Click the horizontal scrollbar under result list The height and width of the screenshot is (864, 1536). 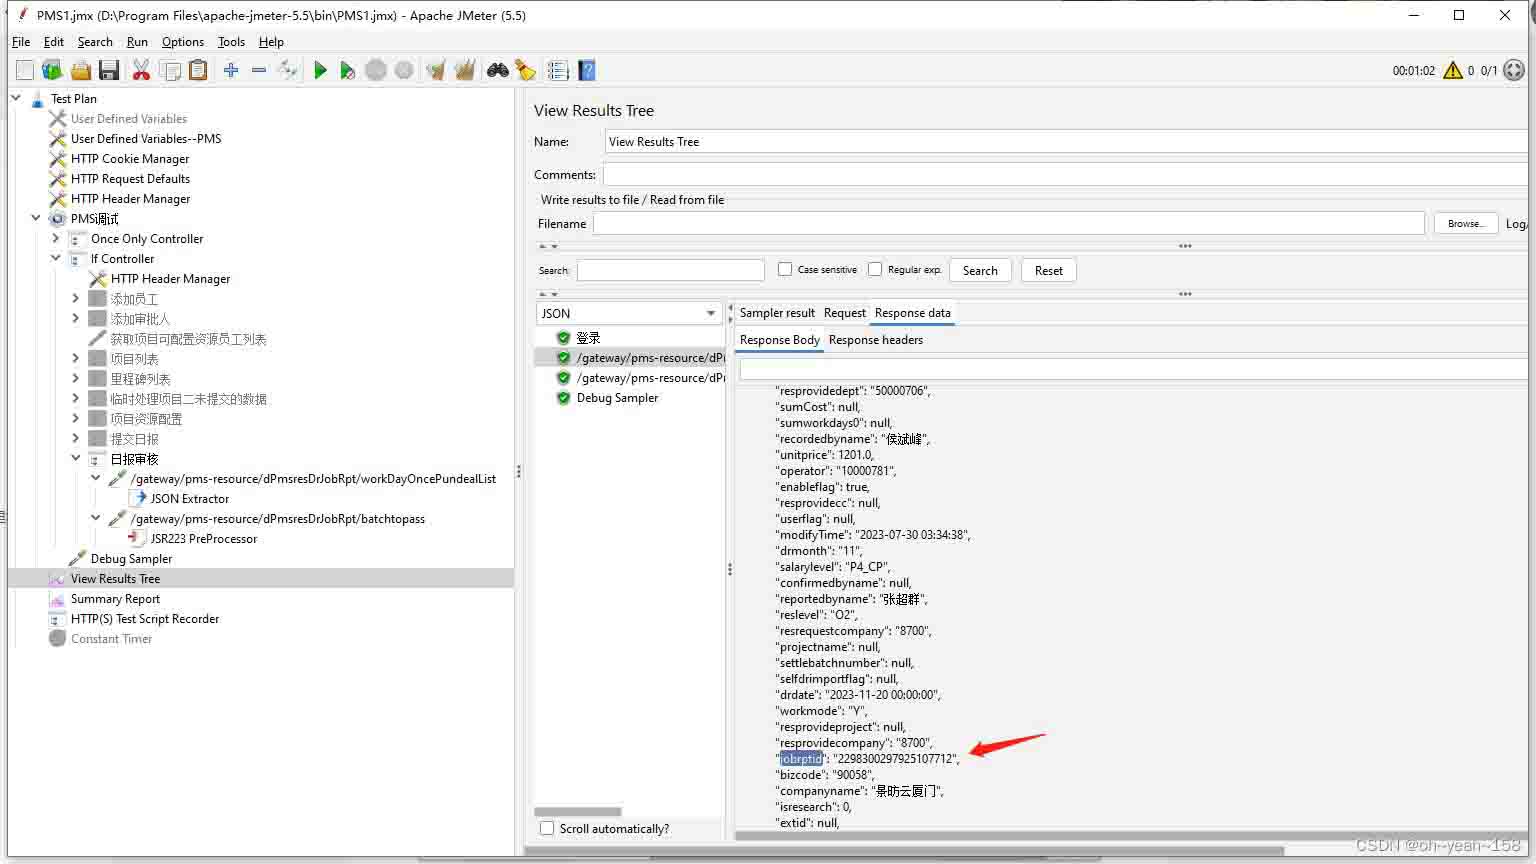coord(577,812)
